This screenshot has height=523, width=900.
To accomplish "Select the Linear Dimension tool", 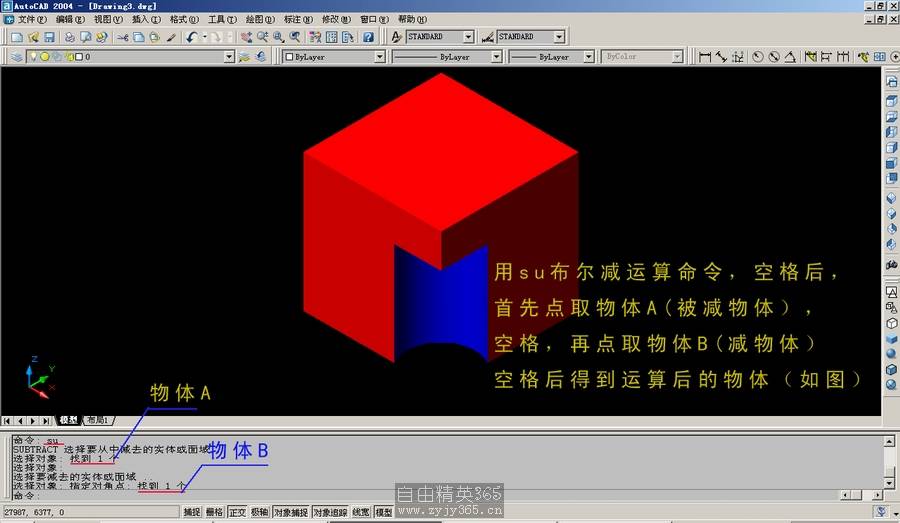I will pos(705,57).
